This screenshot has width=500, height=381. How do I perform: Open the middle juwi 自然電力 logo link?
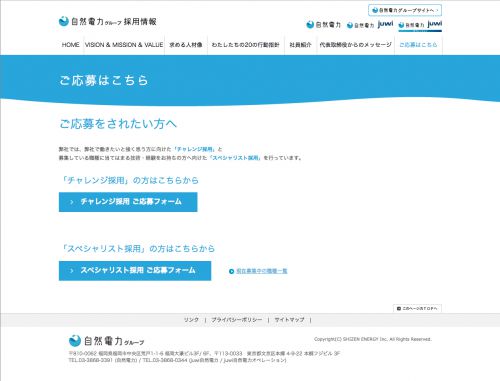pyautogui.click(x=370, y=25)
